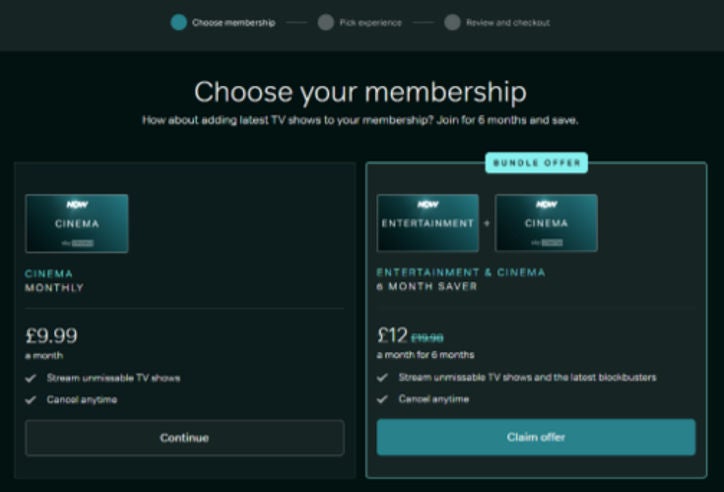Click checkmark beside latest blockbusters feature

[383, 378]
